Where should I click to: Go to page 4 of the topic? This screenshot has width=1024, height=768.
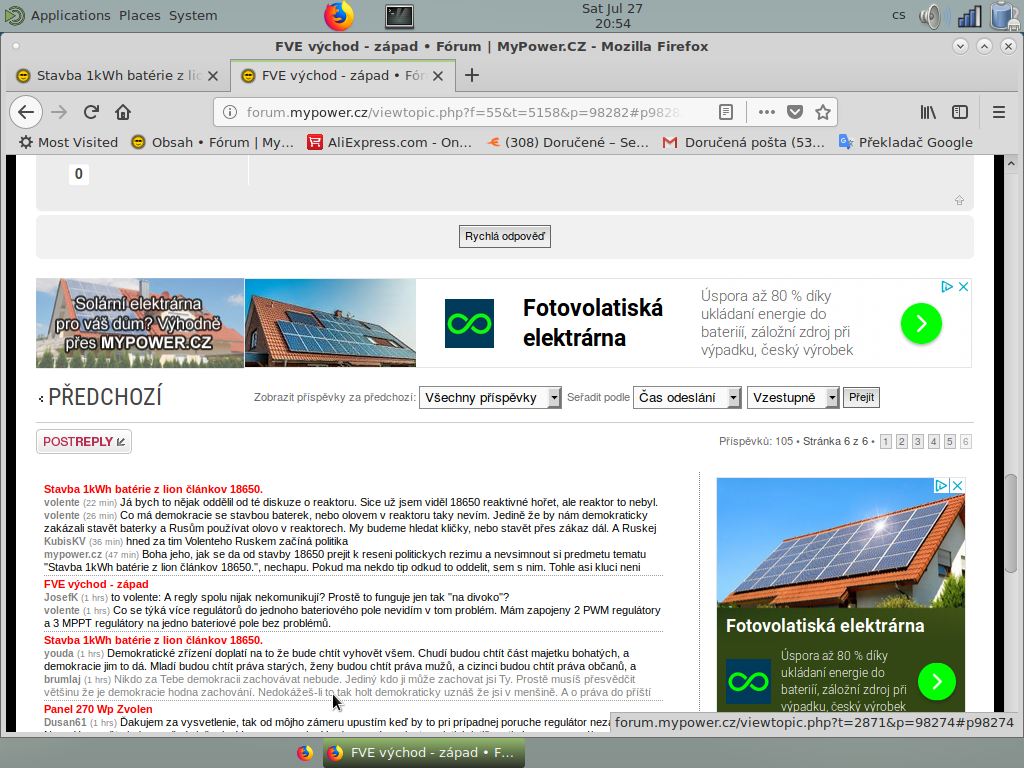pos(934,442)
